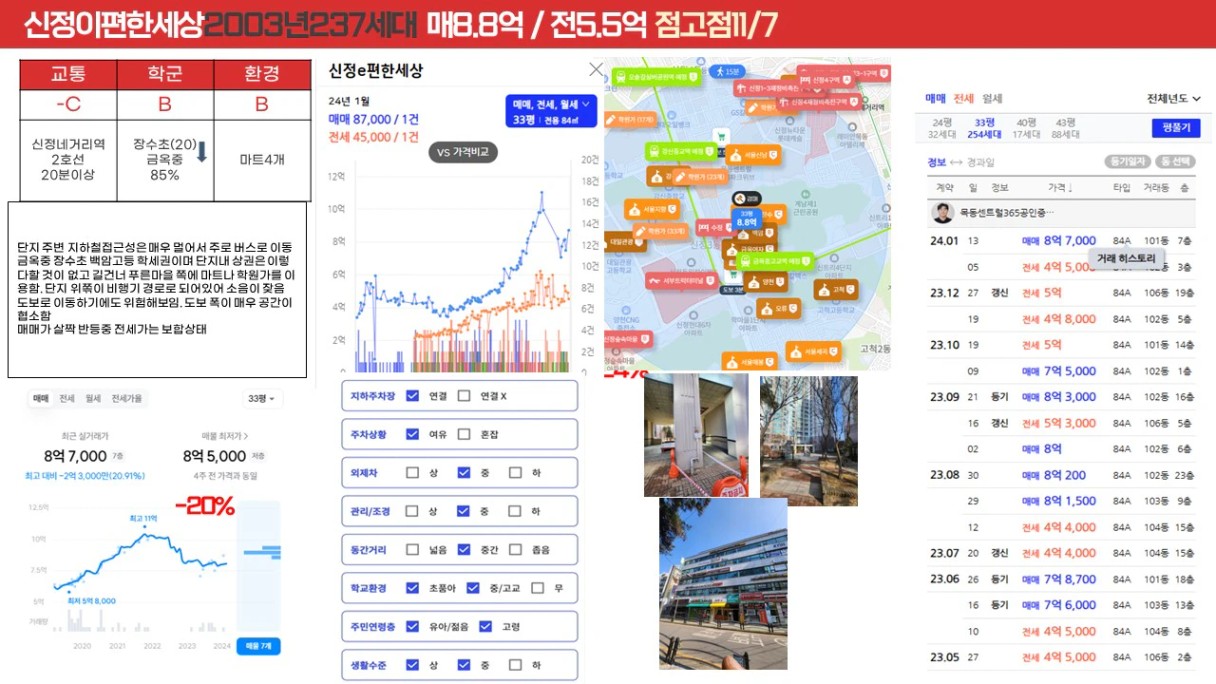The height and width of the screenshot is (684, 1216).
Task: Click the 고척 school marker
Action: click(835, 290)
